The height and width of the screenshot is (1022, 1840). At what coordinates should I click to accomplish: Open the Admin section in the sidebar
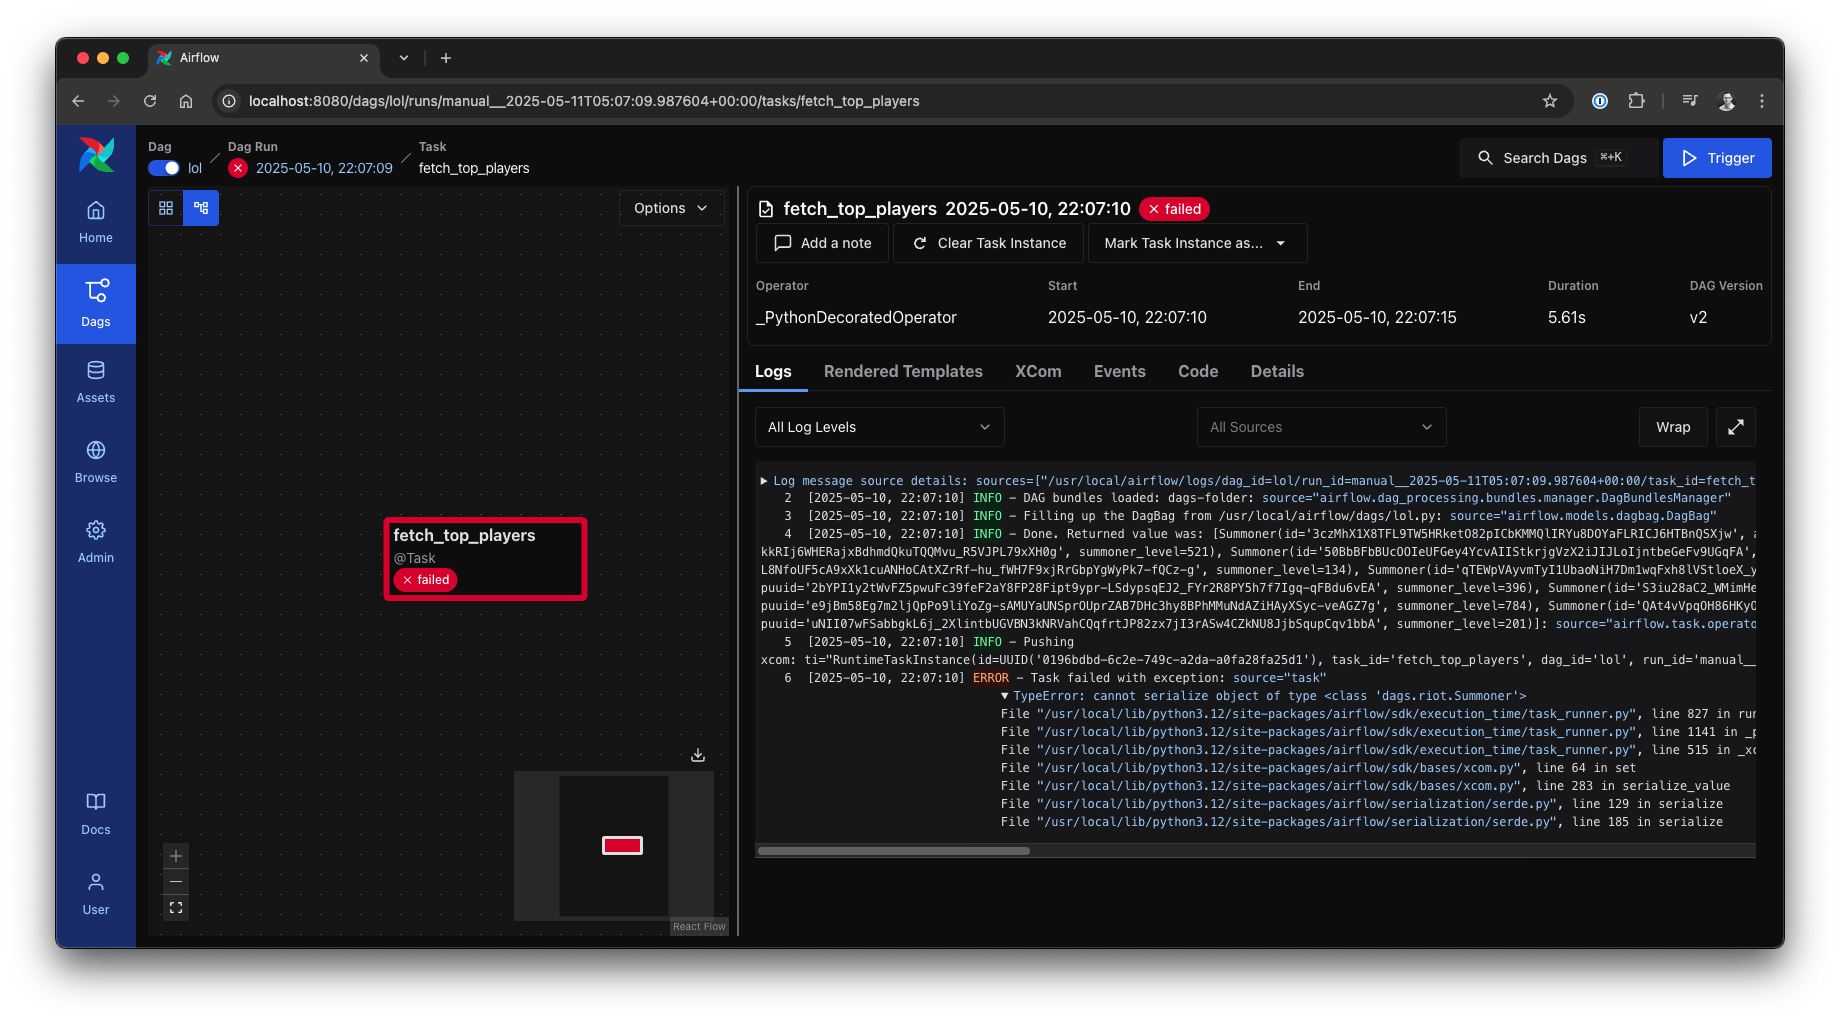pos(95,542)
